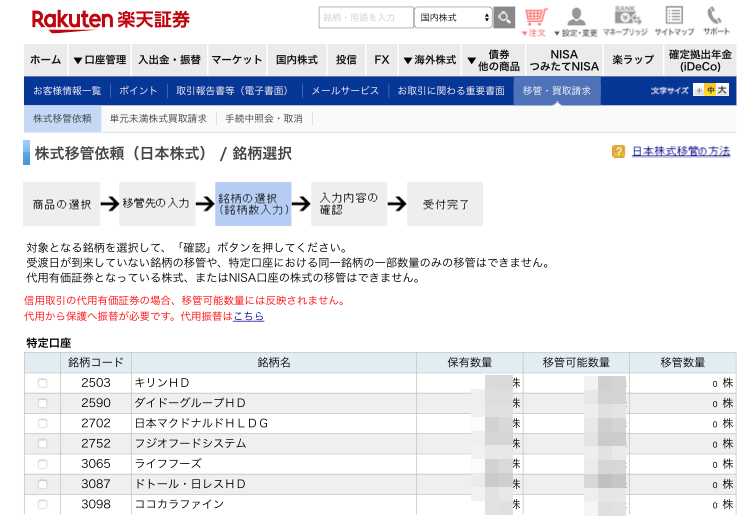The image size is (756, 527).
Task: Click the 銘柄コード column header
Action: click(95, 363)
